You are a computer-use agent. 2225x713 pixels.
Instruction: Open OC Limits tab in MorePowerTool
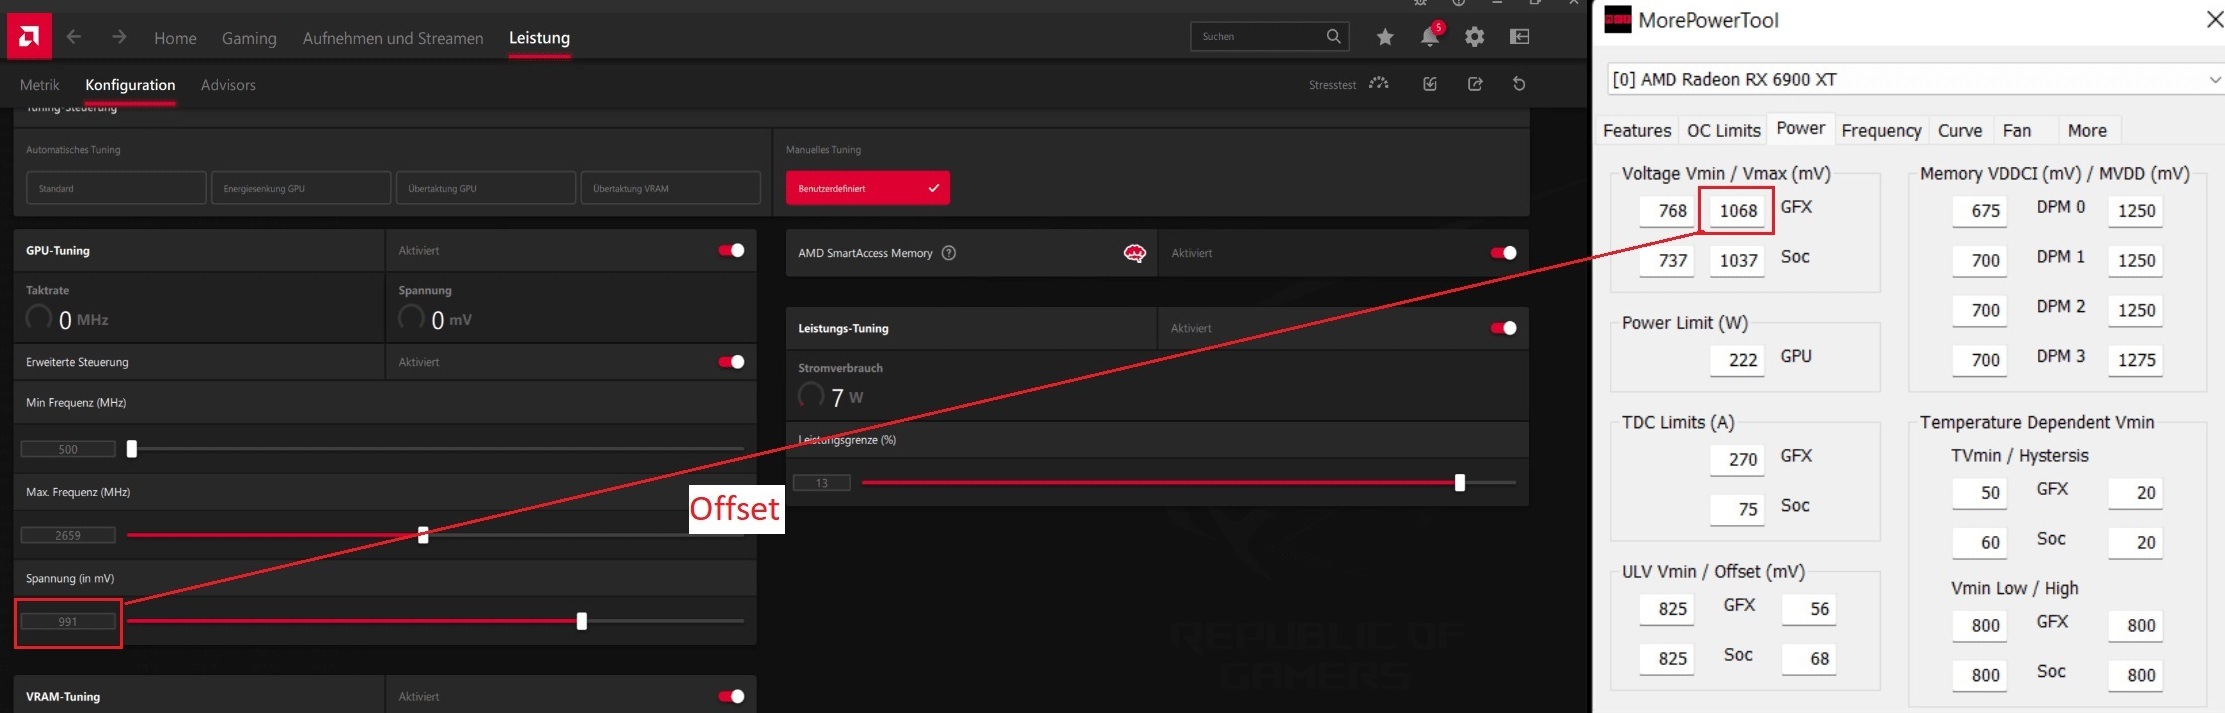click(x=1723, y=130)
